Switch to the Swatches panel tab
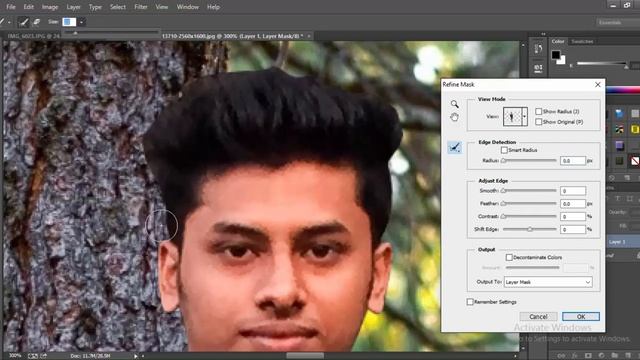 (x=582, y=41)
